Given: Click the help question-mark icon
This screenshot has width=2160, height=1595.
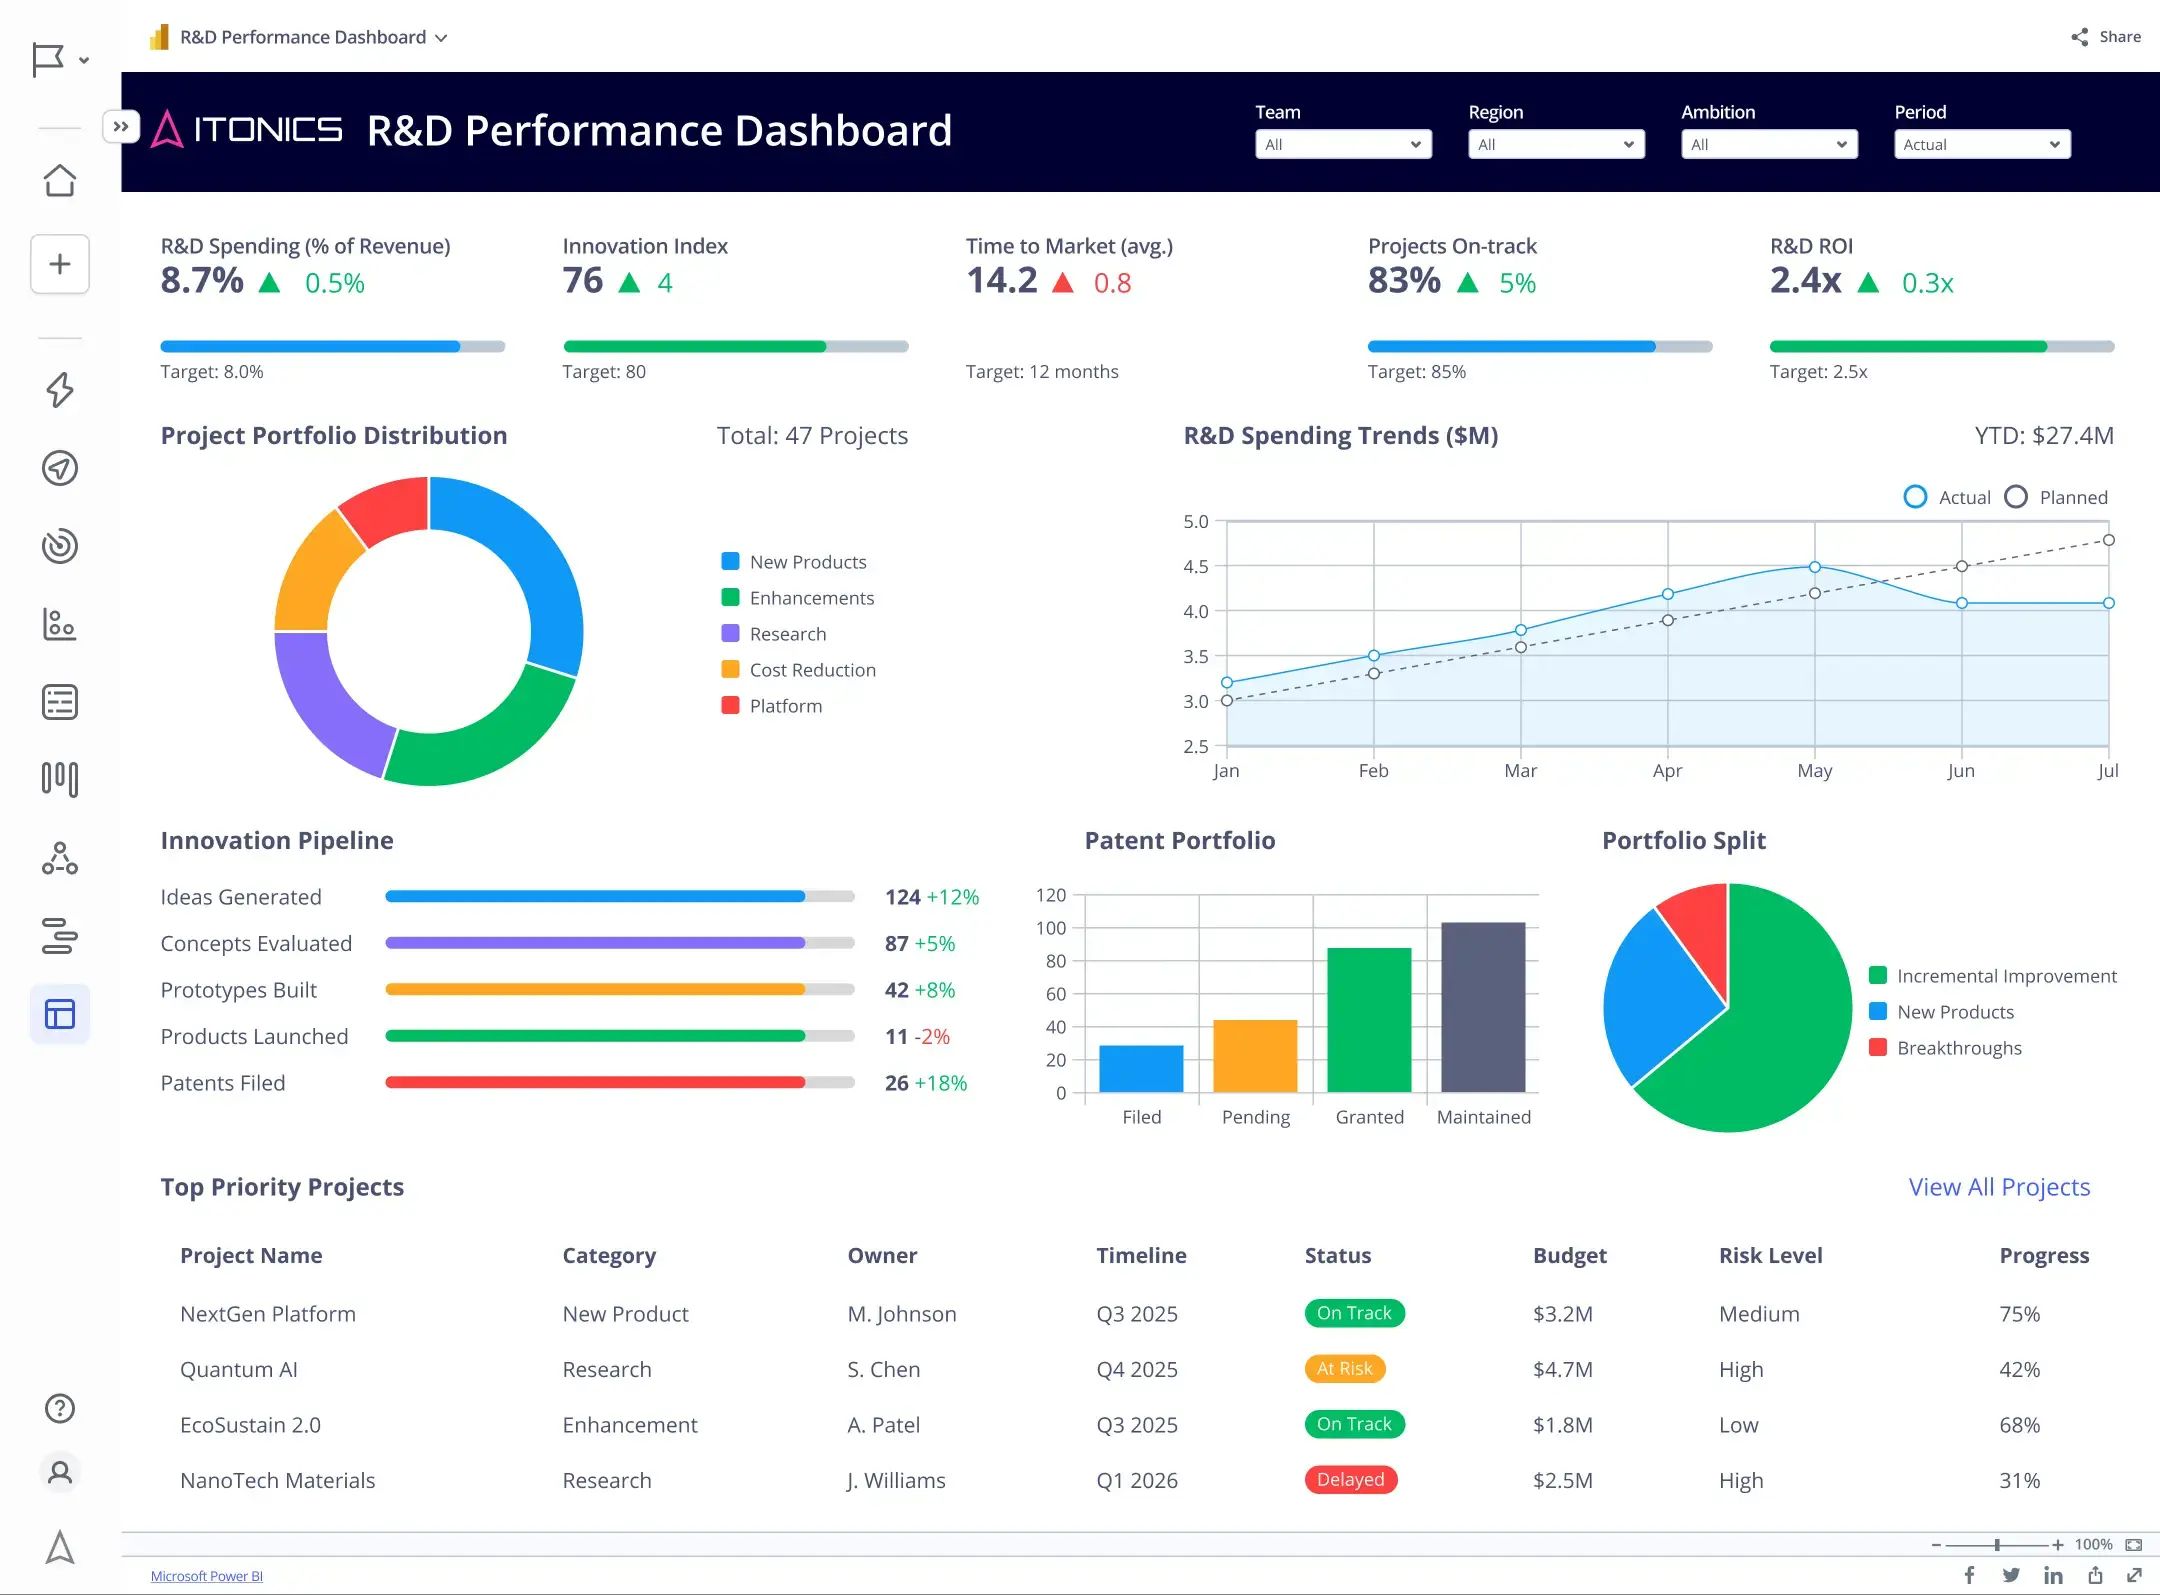Looking at the screenshot, I should pyautogui.click(x=59, y=1408).
